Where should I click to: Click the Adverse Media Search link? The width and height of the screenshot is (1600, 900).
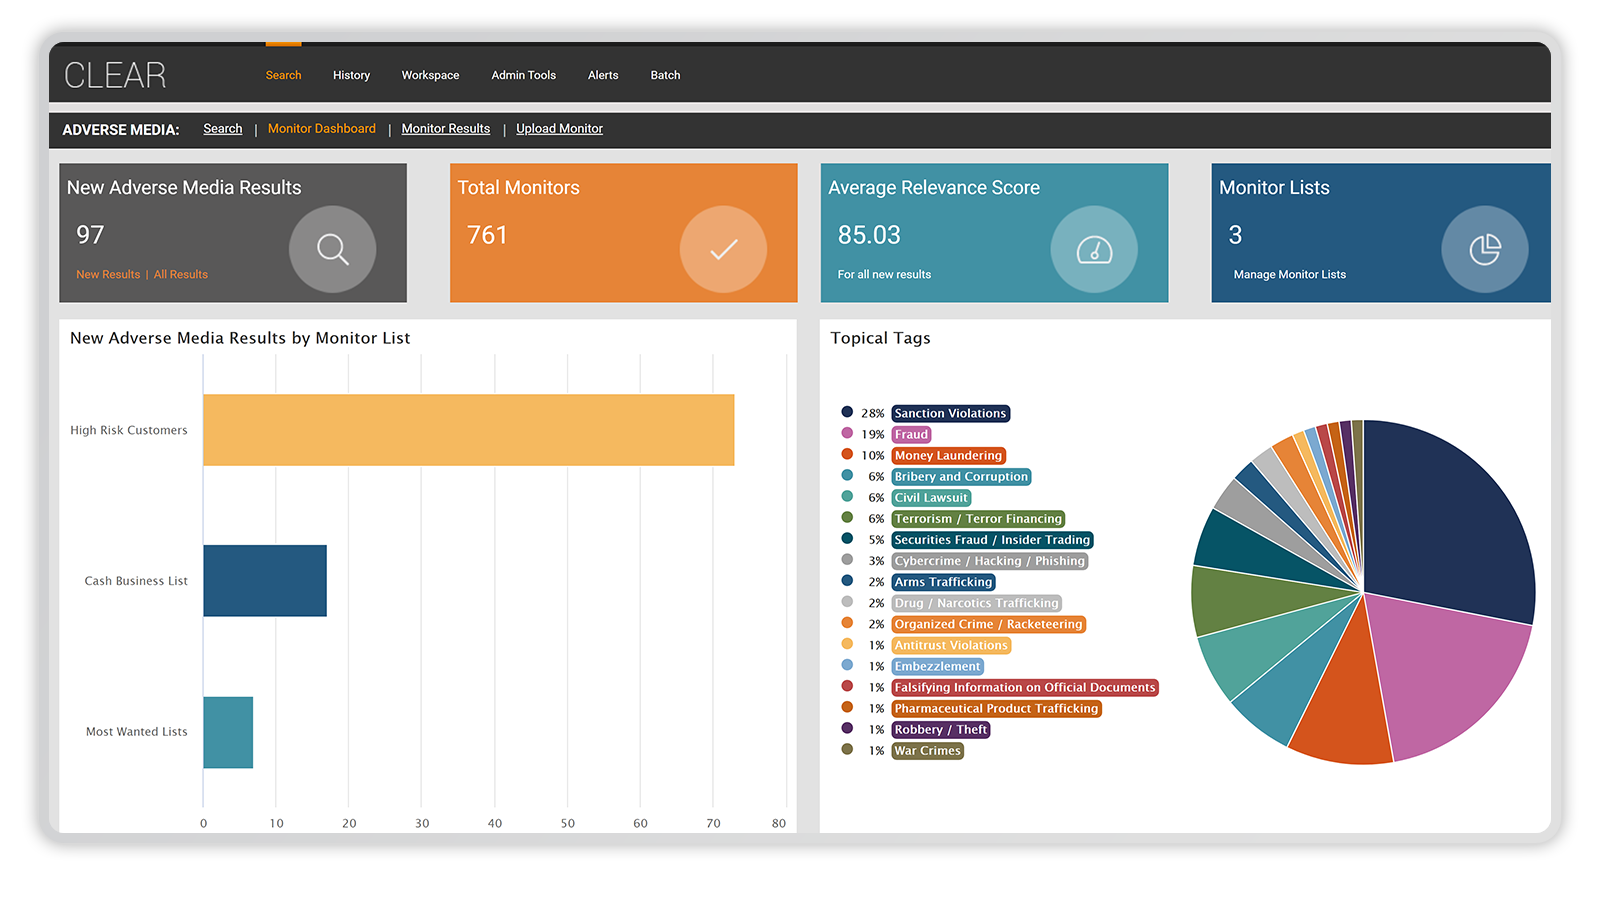click(x=222, y=129)
